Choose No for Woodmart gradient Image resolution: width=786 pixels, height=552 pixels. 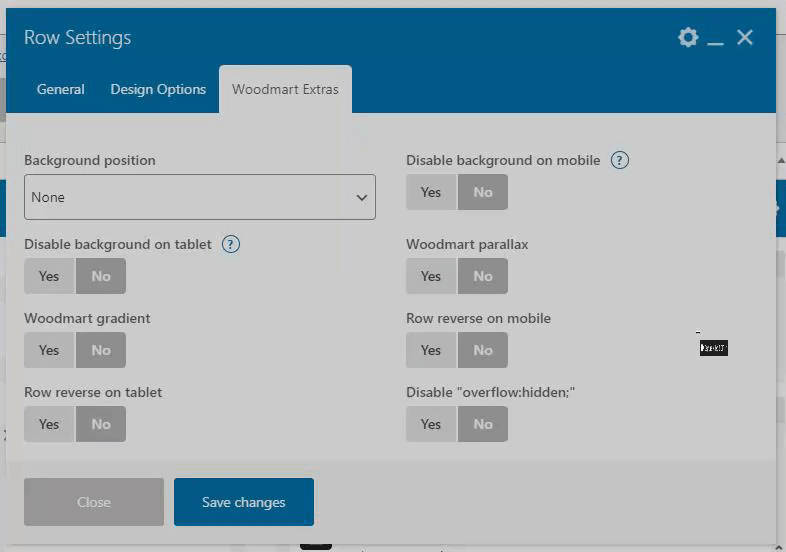tap(101, 350)
